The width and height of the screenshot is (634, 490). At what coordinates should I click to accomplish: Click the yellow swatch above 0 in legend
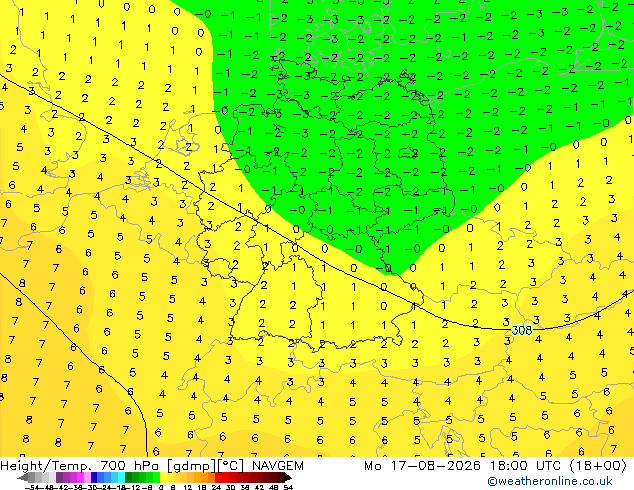pos(163,477)
